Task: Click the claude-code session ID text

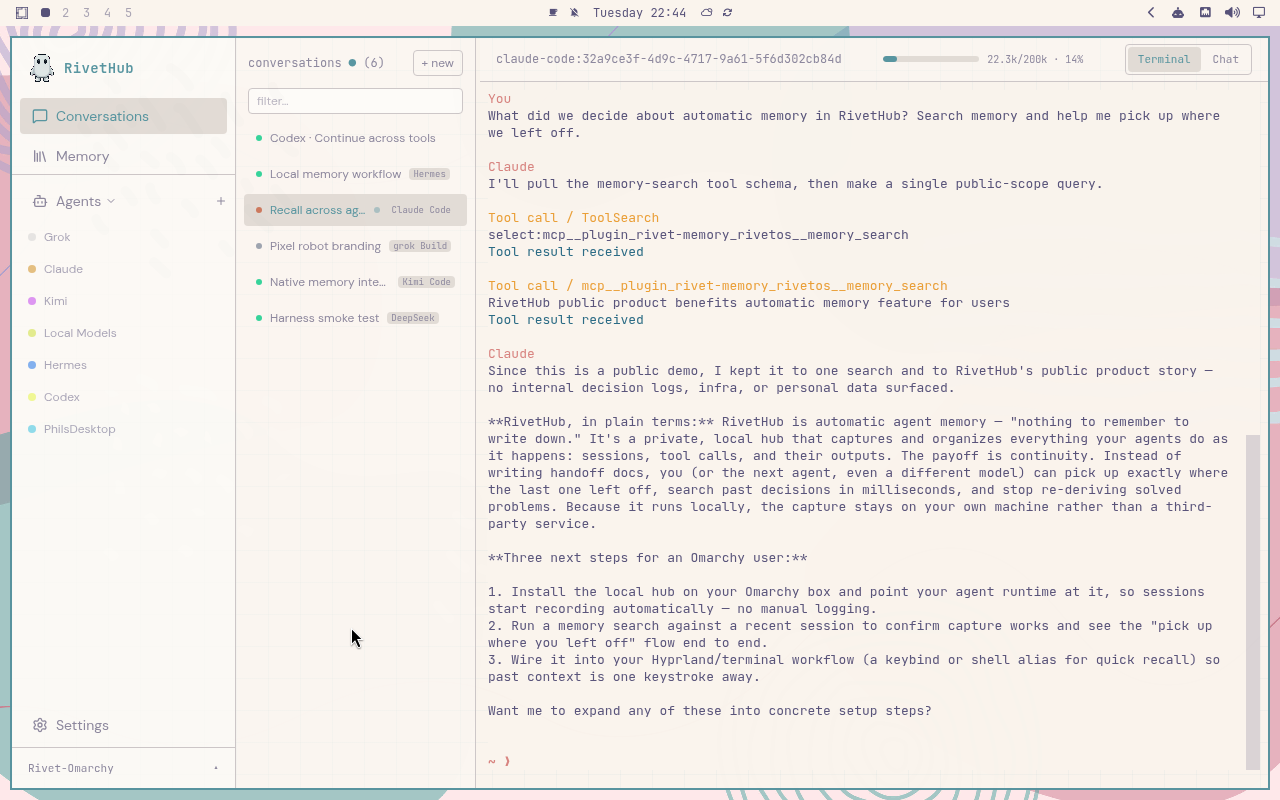Action: [669, 59]
